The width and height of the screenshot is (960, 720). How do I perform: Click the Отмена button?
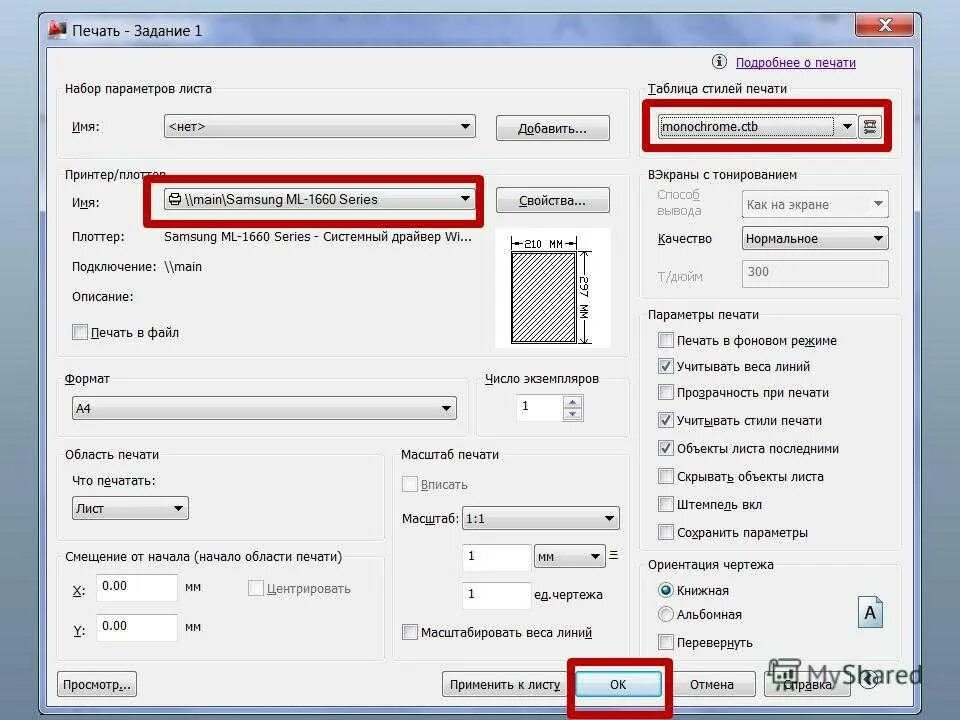tap(711, 684)
